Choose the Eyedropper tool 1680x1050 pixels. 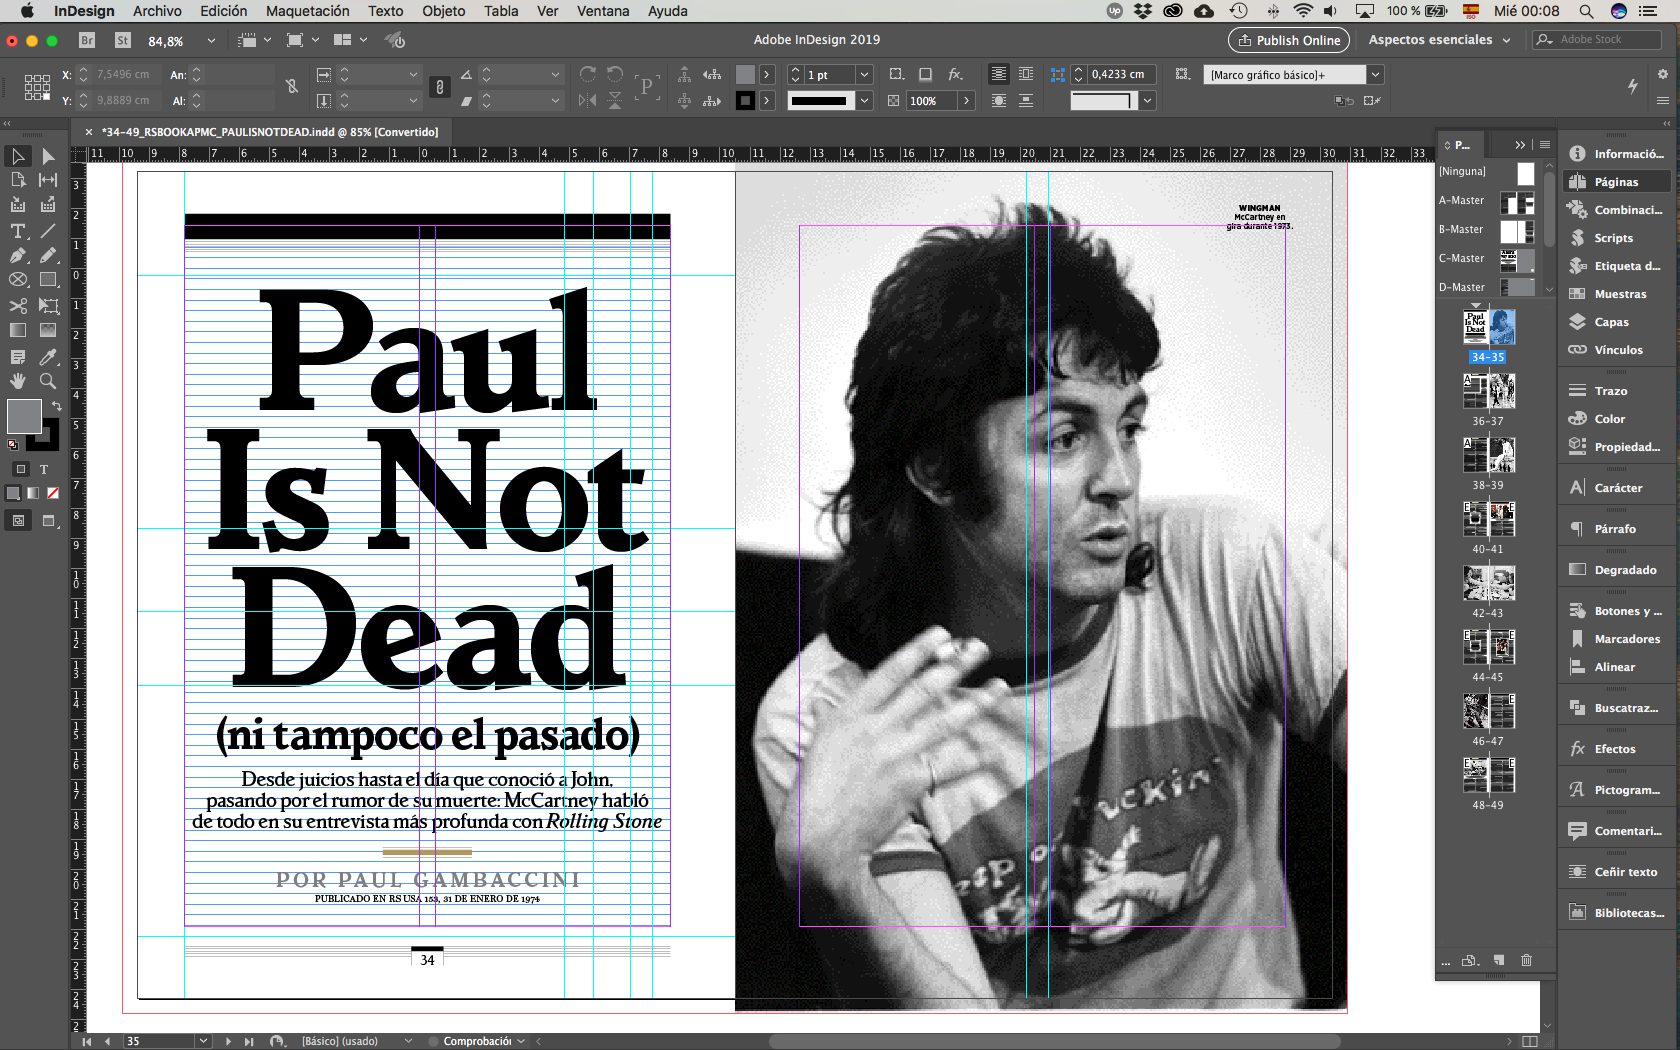click(48, 357)
